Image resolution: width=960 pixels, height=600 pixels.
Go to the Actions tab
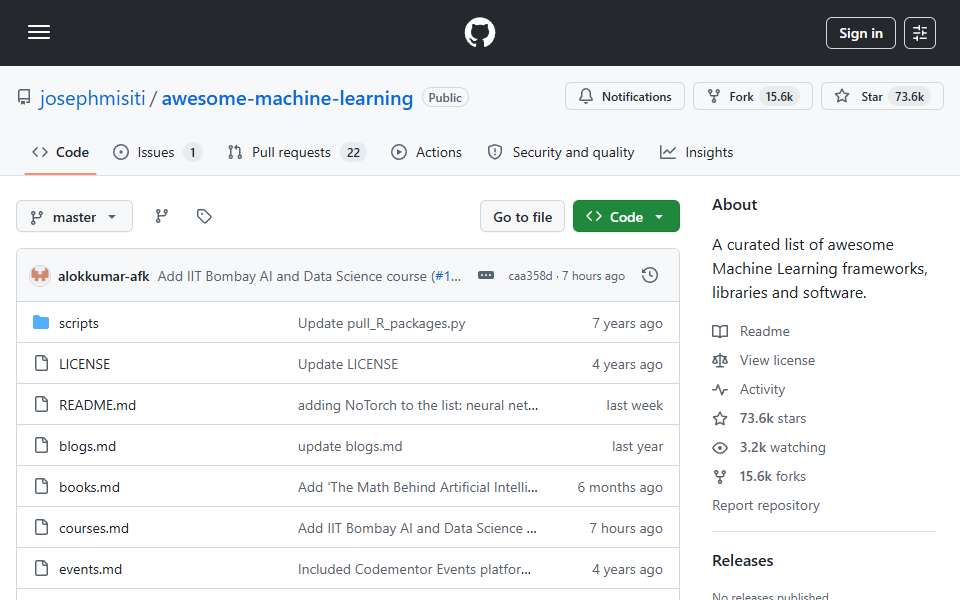[426, 152]
